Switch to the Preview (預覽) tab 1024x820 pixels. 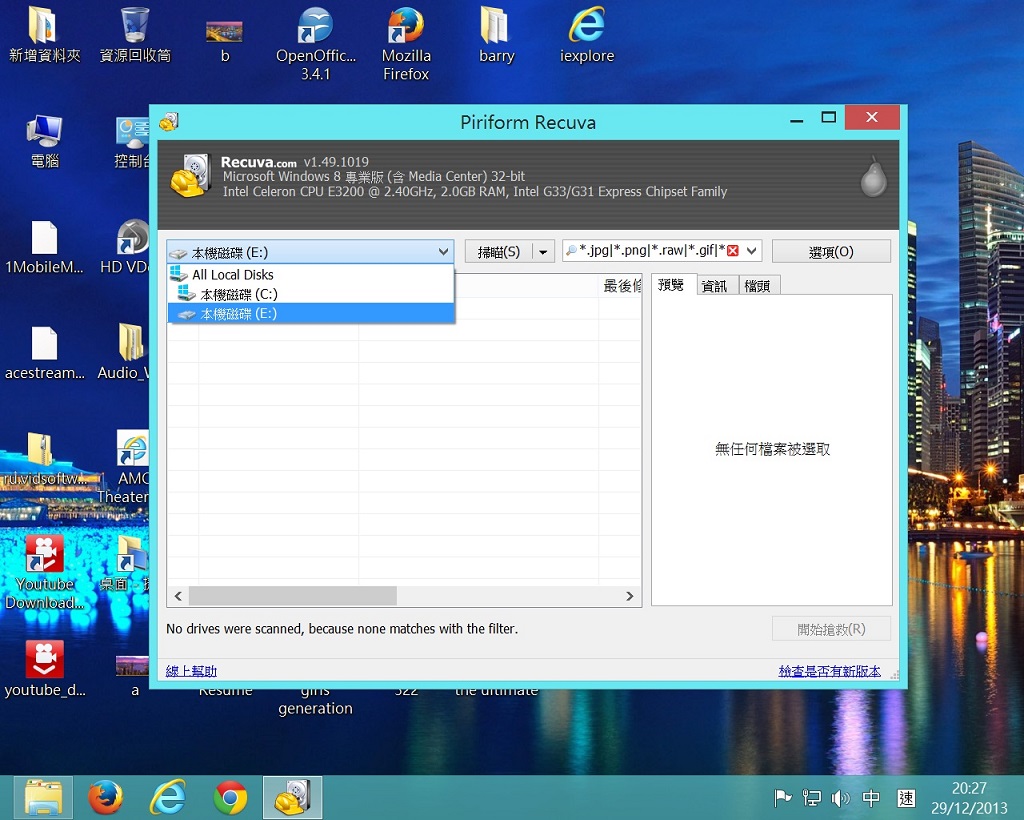tap(672, 285)
